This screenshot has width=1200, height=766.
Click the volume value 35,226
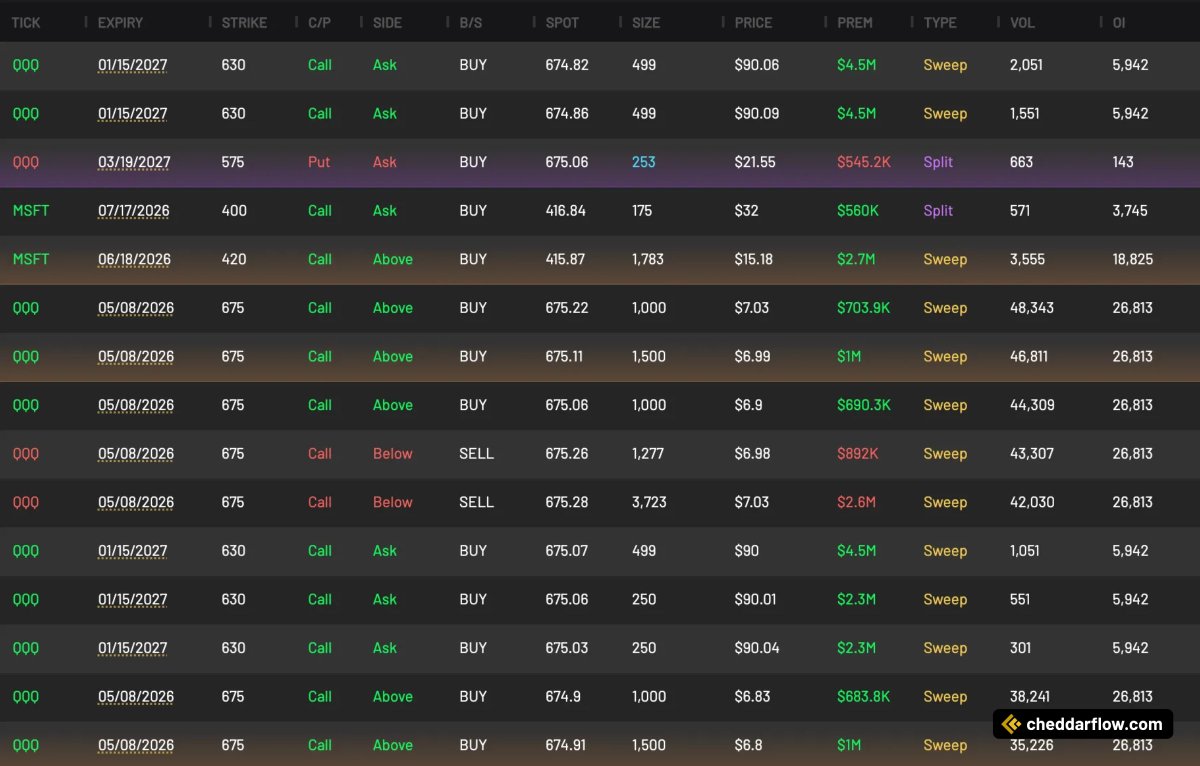tap(1032, 745)
